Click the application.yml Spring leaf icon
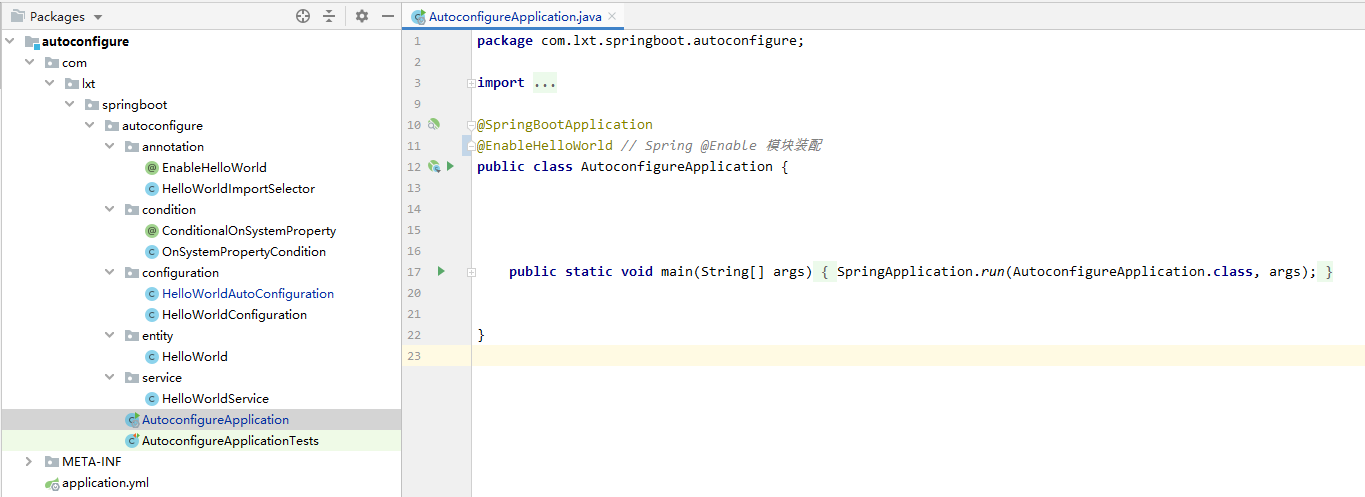 click(52, 483)
